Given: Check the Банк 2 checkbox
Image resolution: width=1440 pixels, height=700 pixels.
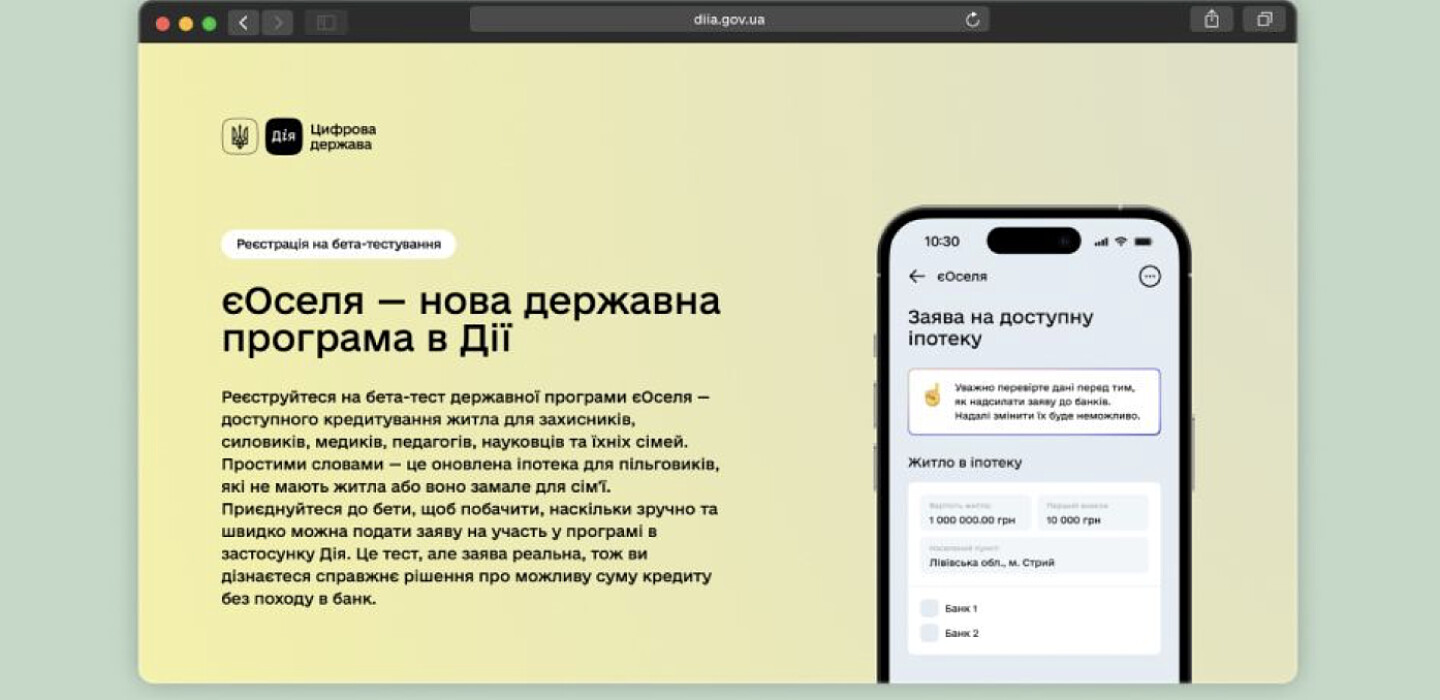Looking at the screenshot, I should coord(929,633).
